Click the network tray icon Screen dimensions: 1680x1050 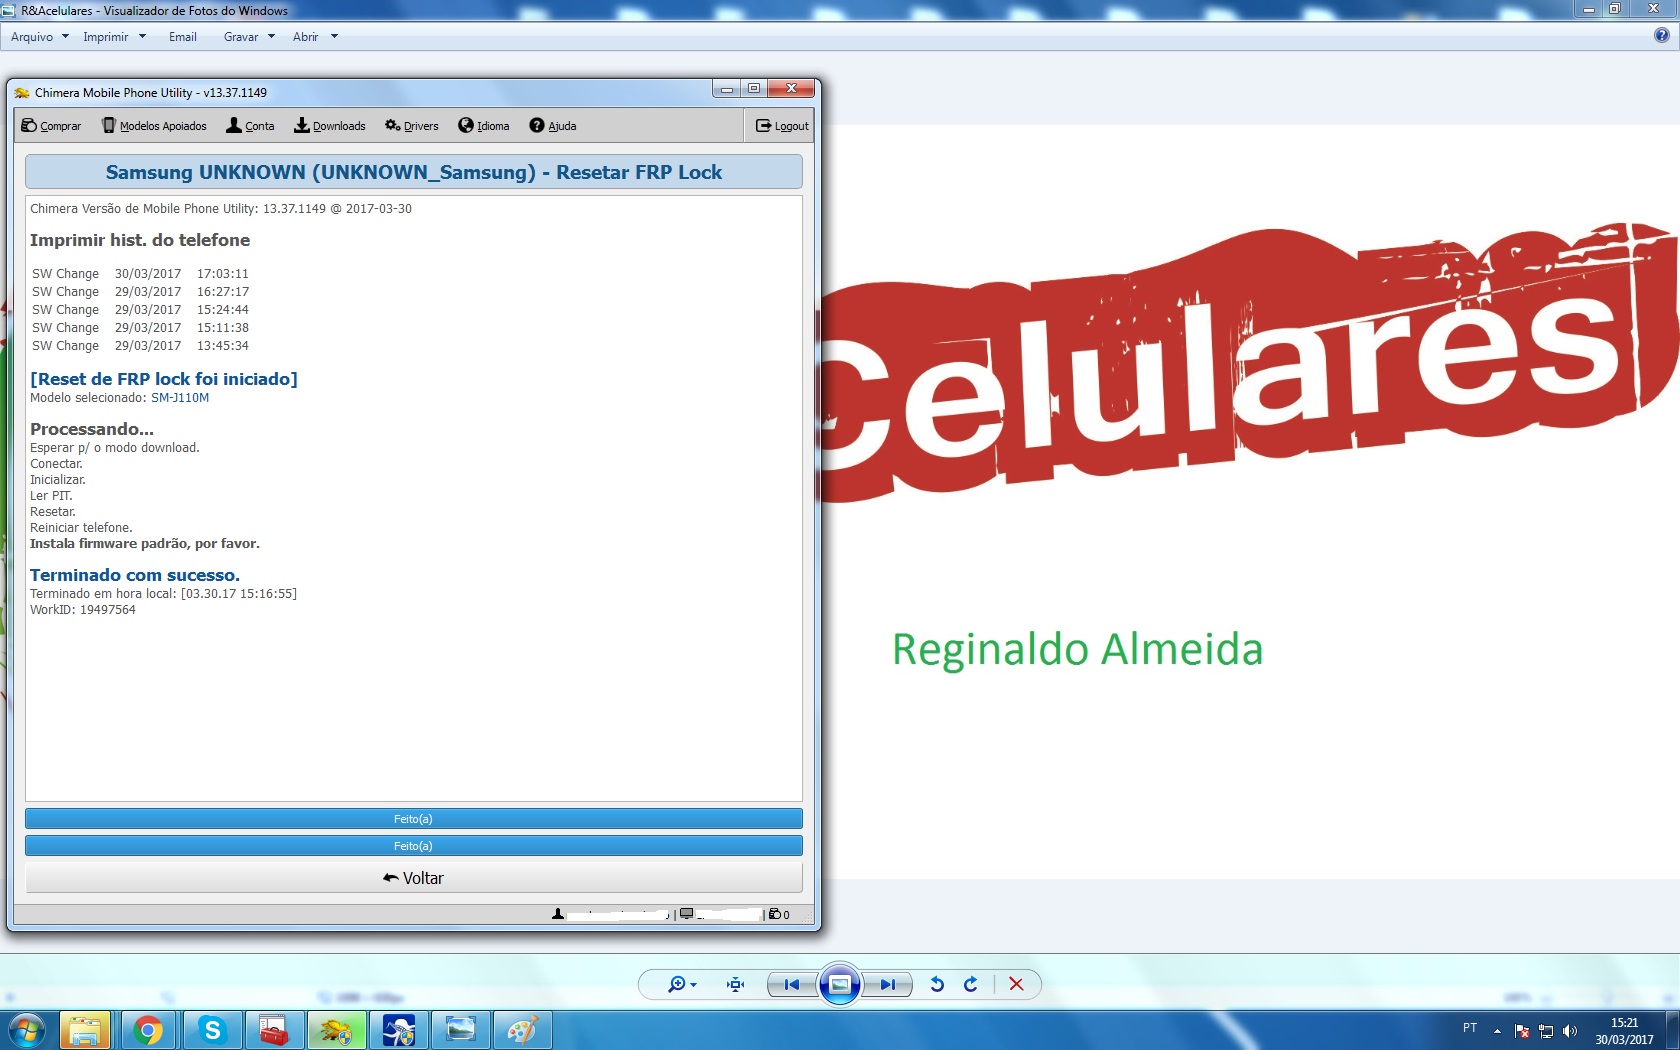click(1546, 1031)
